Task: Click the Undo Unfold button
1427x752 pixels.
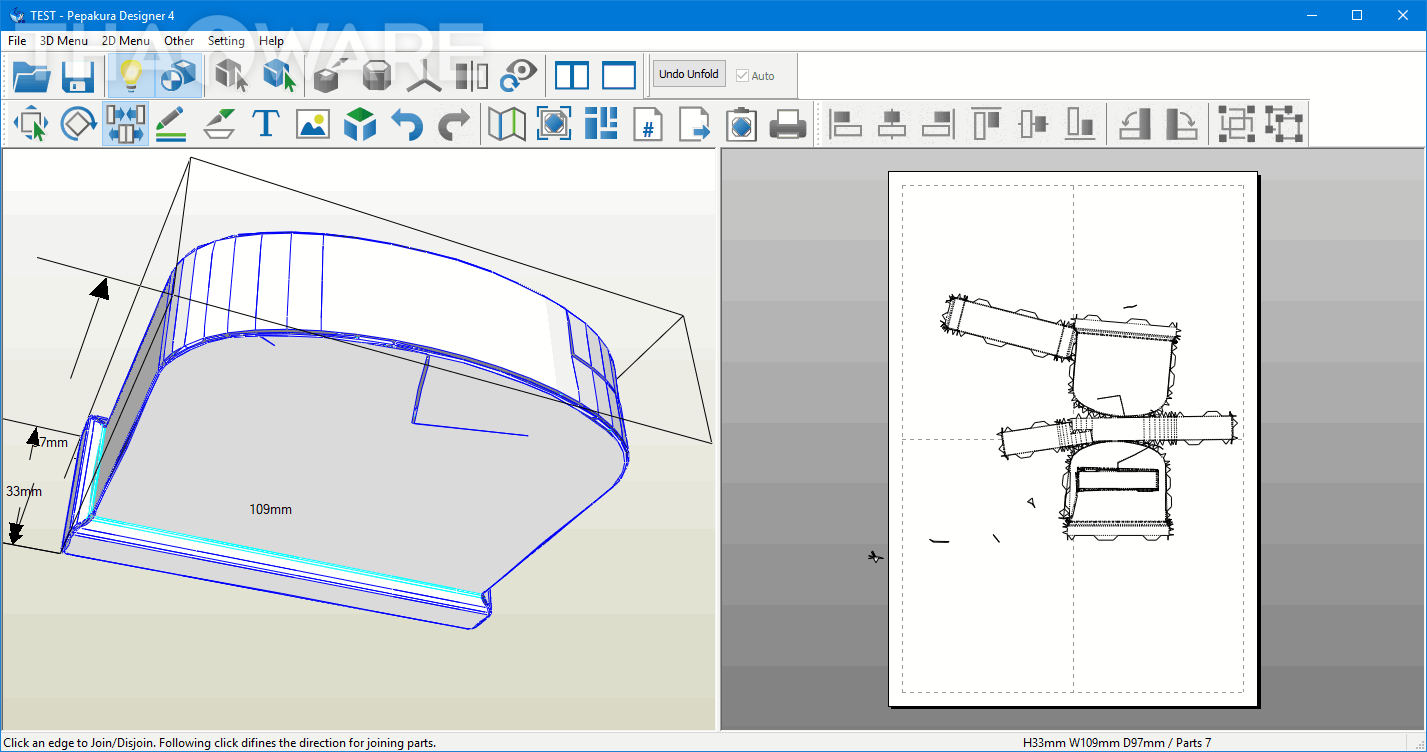Action: (688, 75)
